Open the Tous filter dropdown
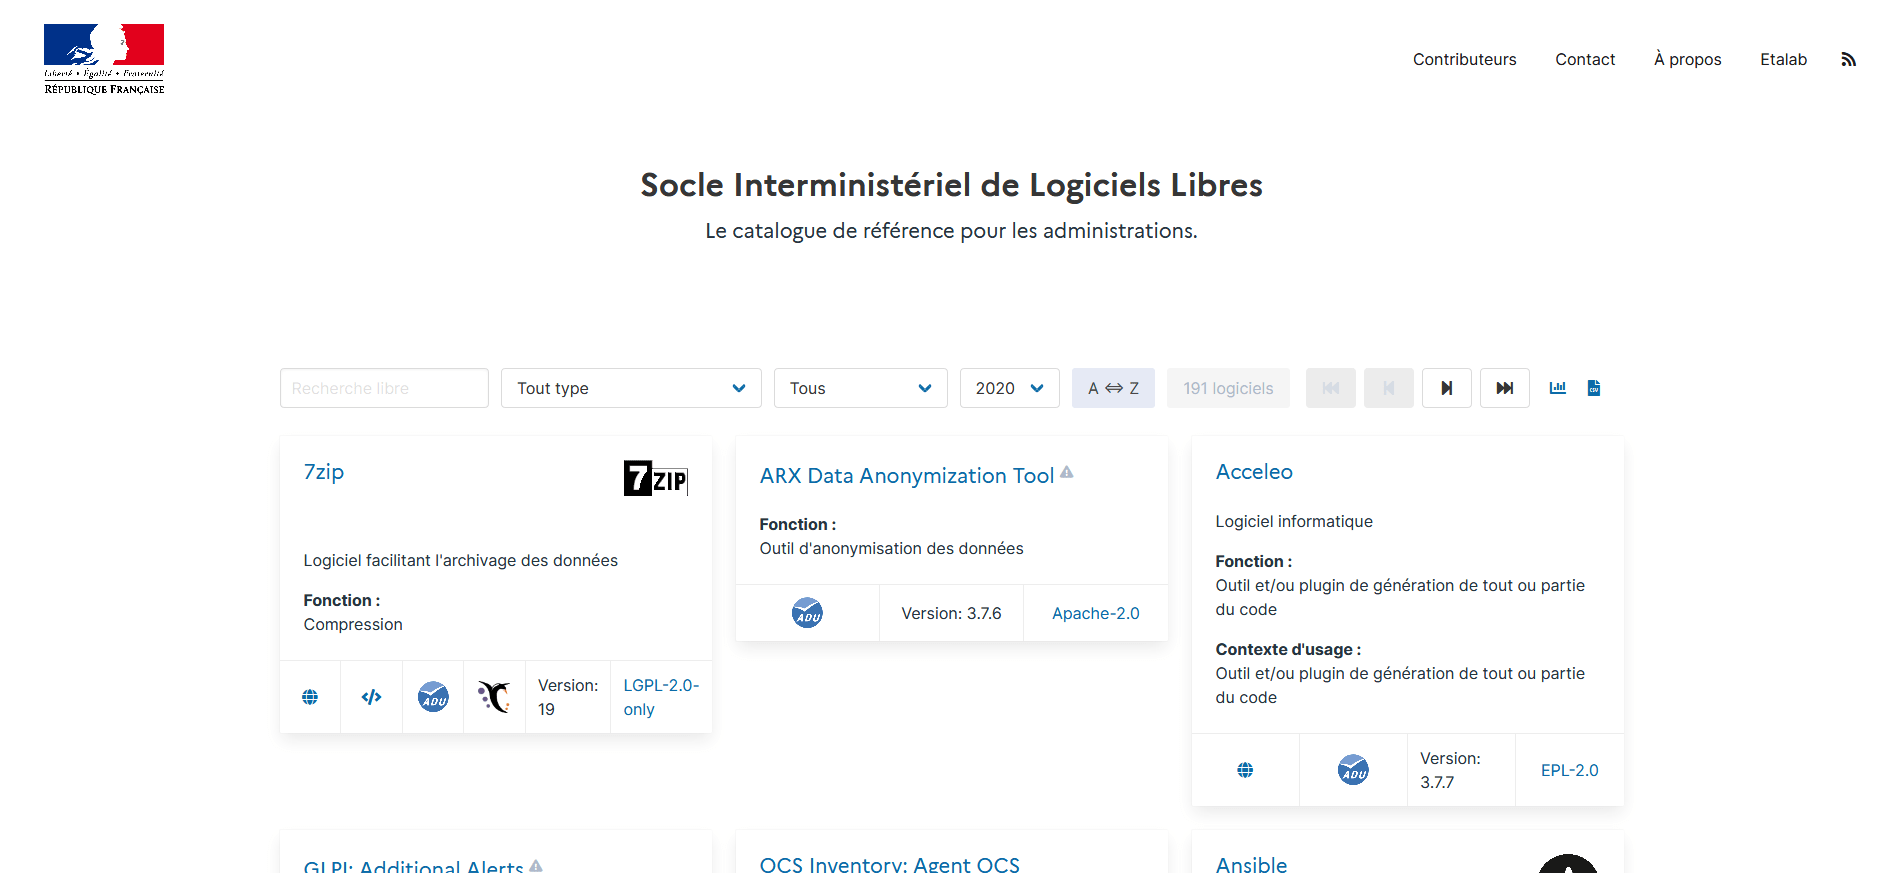Screen dimensions: 1903x873 click(x=861, y=388)
